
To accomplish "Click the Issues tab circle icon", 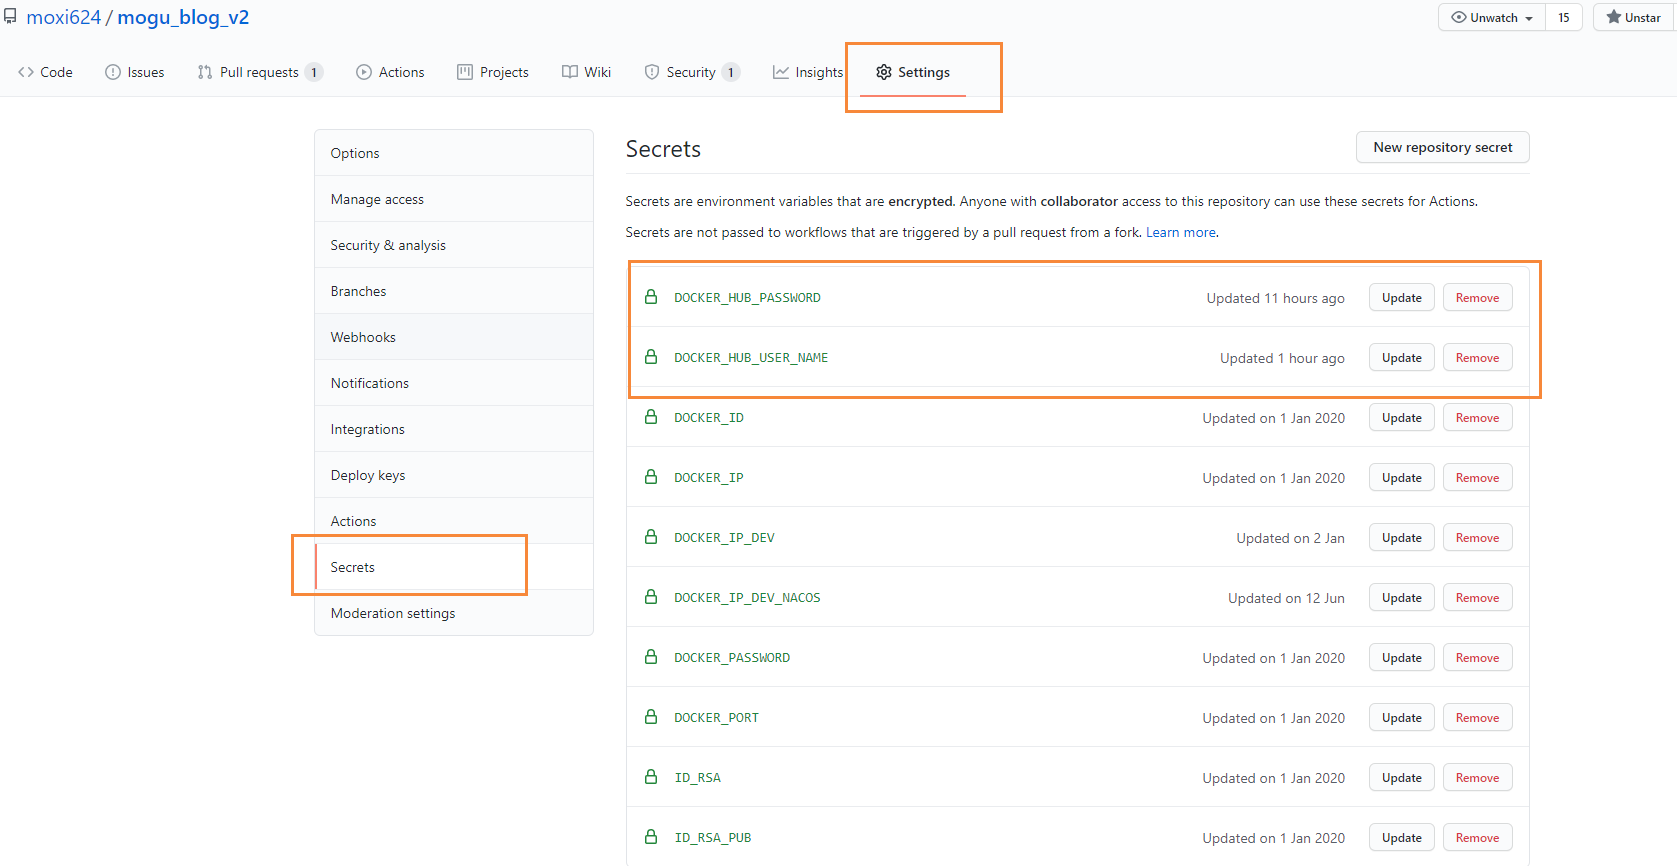I will [x=113, y=72].
